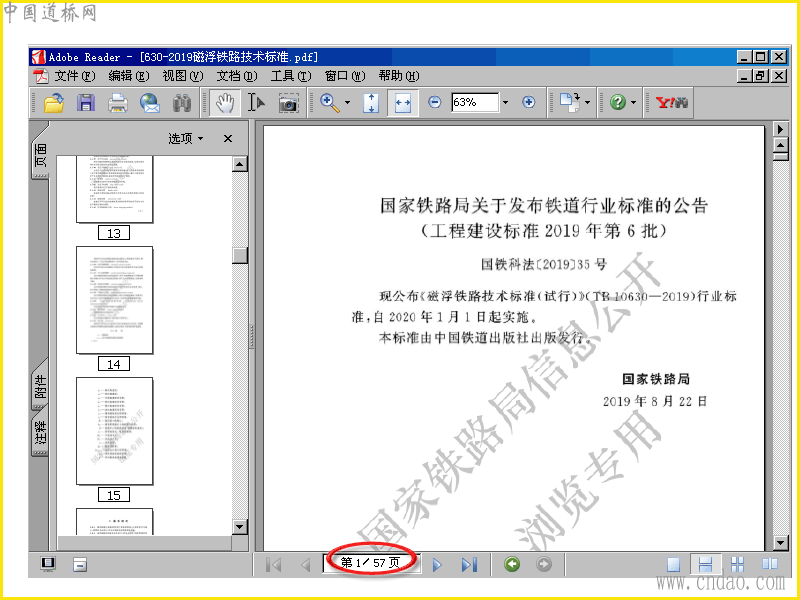The image size is (800, 600).
Task: Open the 视图(V) menu
Action: (x=183, y=76)
